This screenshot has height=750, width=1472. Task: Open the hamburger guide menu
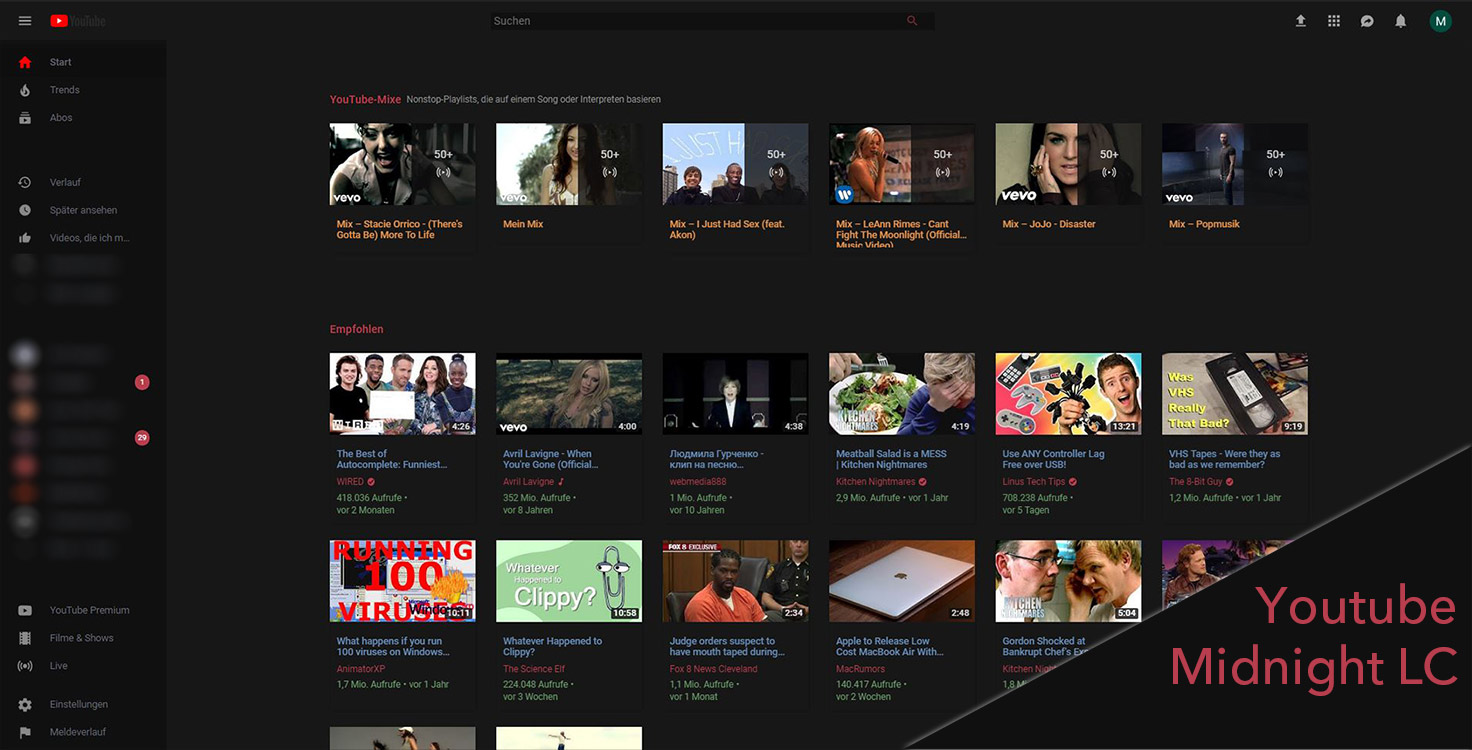coord(25,21)
